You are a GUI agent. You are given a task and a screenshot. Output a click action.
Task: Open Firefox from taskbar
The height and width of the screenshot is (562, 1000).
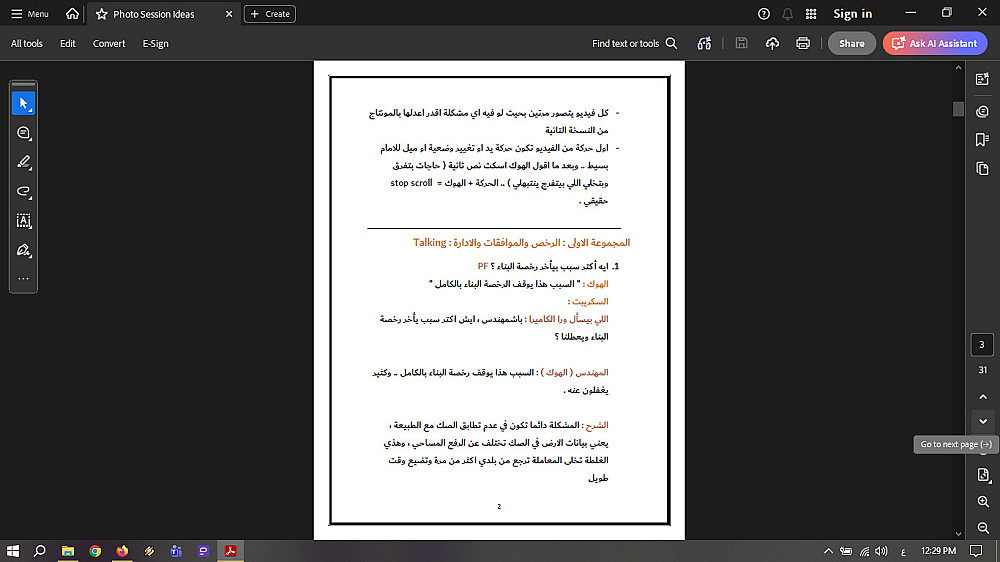122,551
